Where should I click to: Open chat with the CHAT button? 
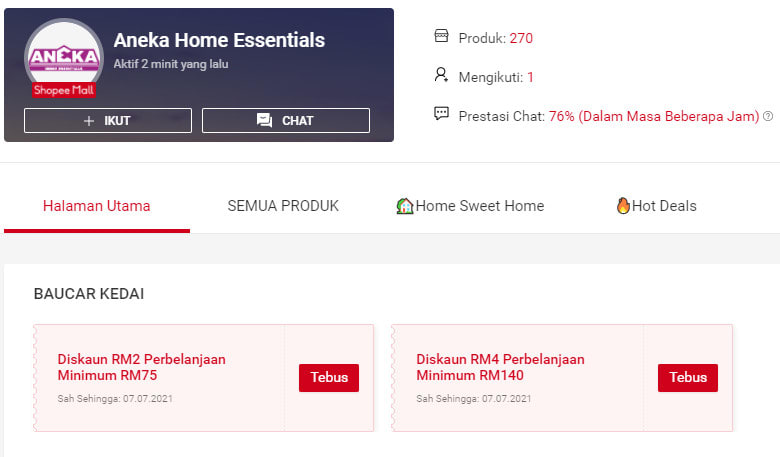point(286,120)
